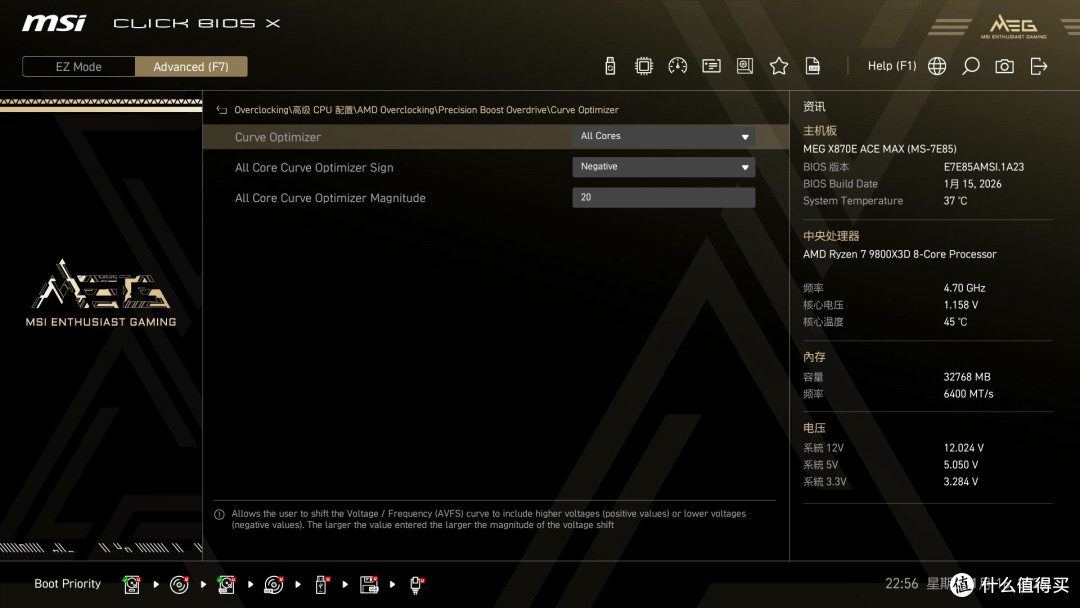Viewport: 1080px width, 608px height.
Task: Go back using the breadcrumb return arrow
Action: 222,110
